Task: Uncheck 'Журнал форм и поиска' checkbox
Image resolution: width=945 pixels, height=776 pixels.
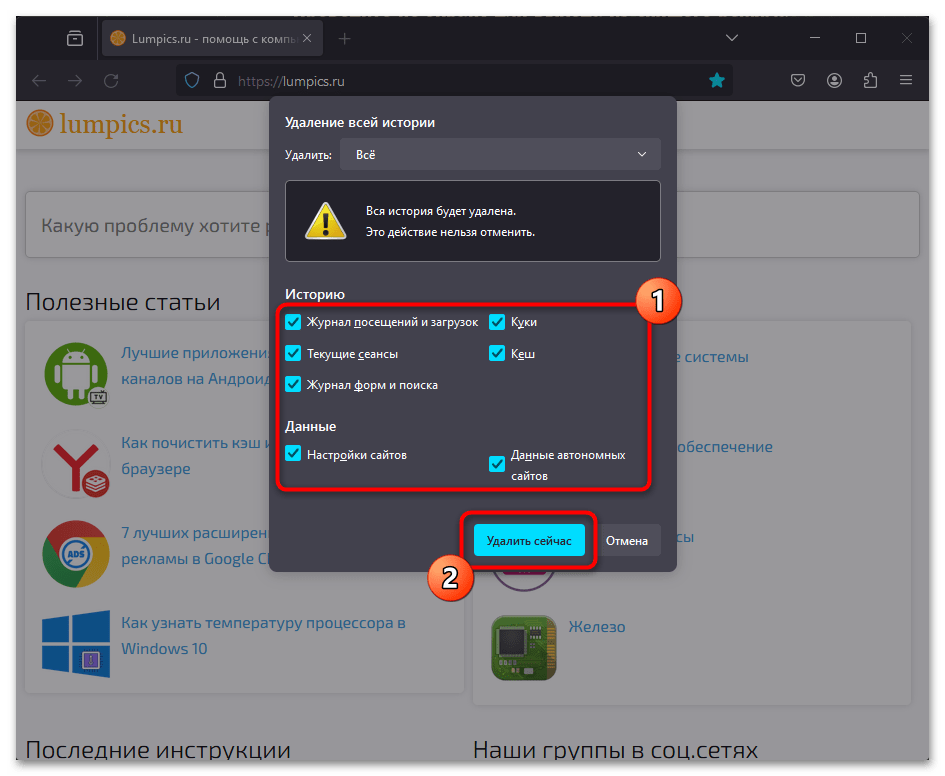Action: (x=293, y=384)
